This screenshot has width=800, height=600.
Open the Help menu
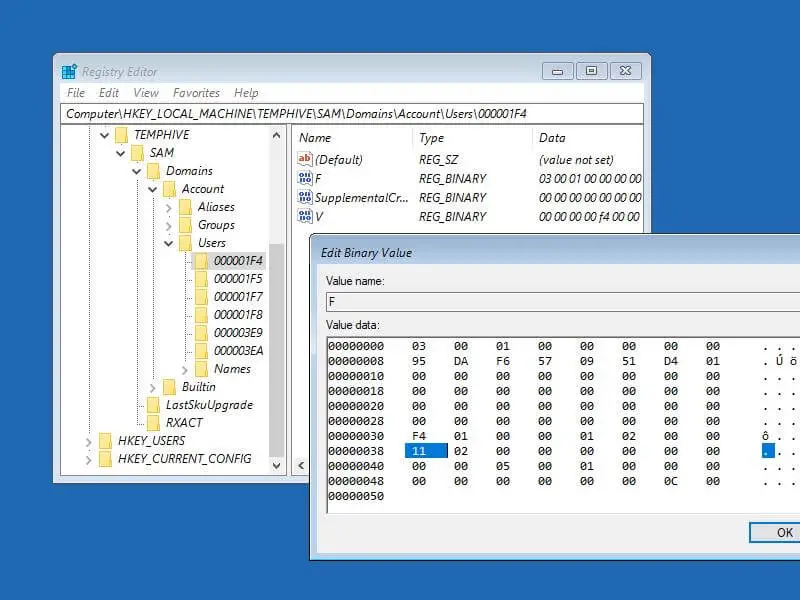coord(246,93)
